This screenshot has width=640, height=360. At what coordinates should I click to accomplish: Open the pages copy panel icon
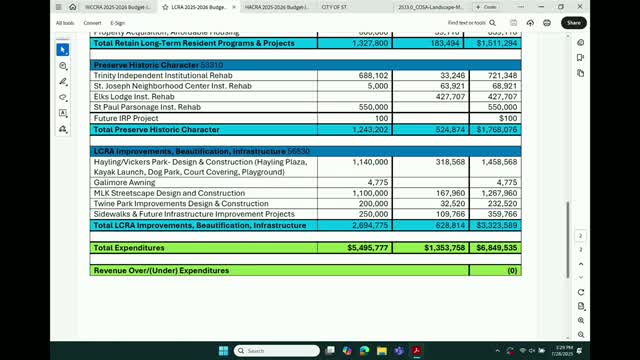(x=580, y=73)
